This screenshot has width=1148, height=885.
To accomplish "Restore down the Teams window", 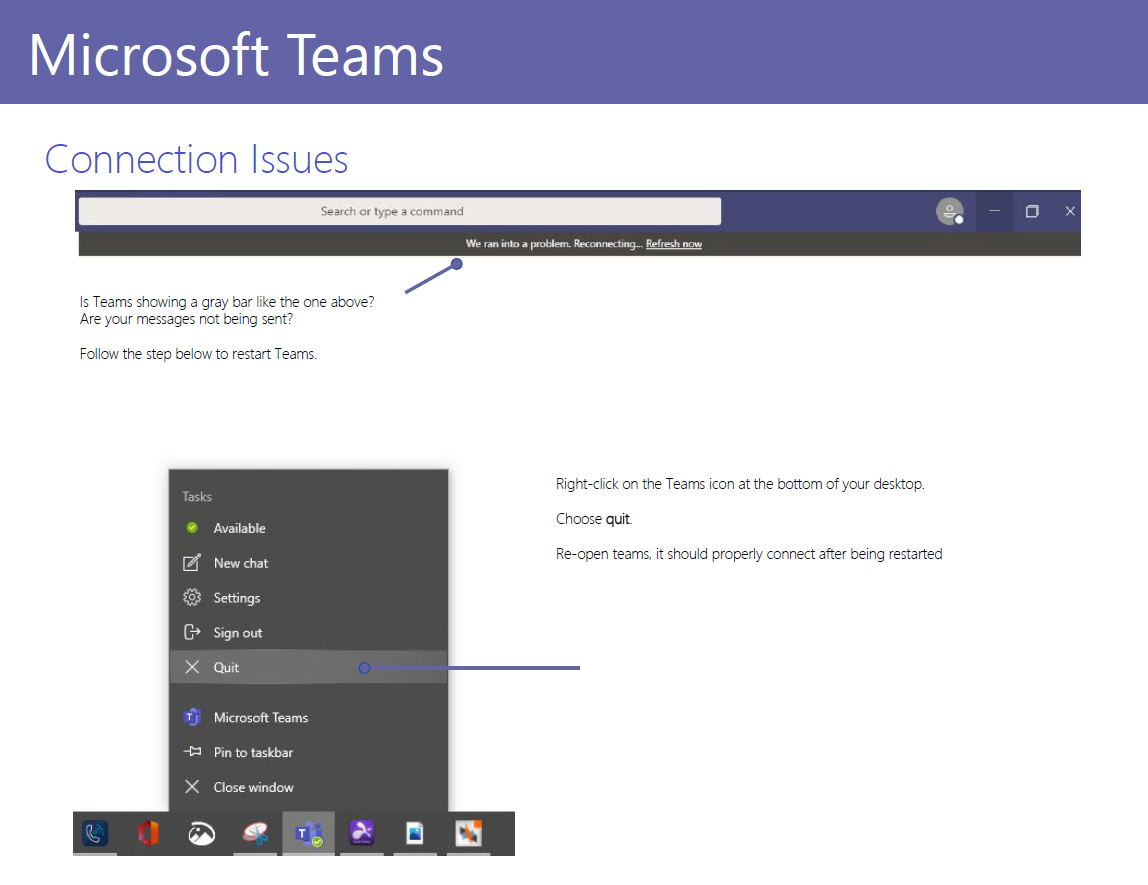I will click(x=1032, y=211).
